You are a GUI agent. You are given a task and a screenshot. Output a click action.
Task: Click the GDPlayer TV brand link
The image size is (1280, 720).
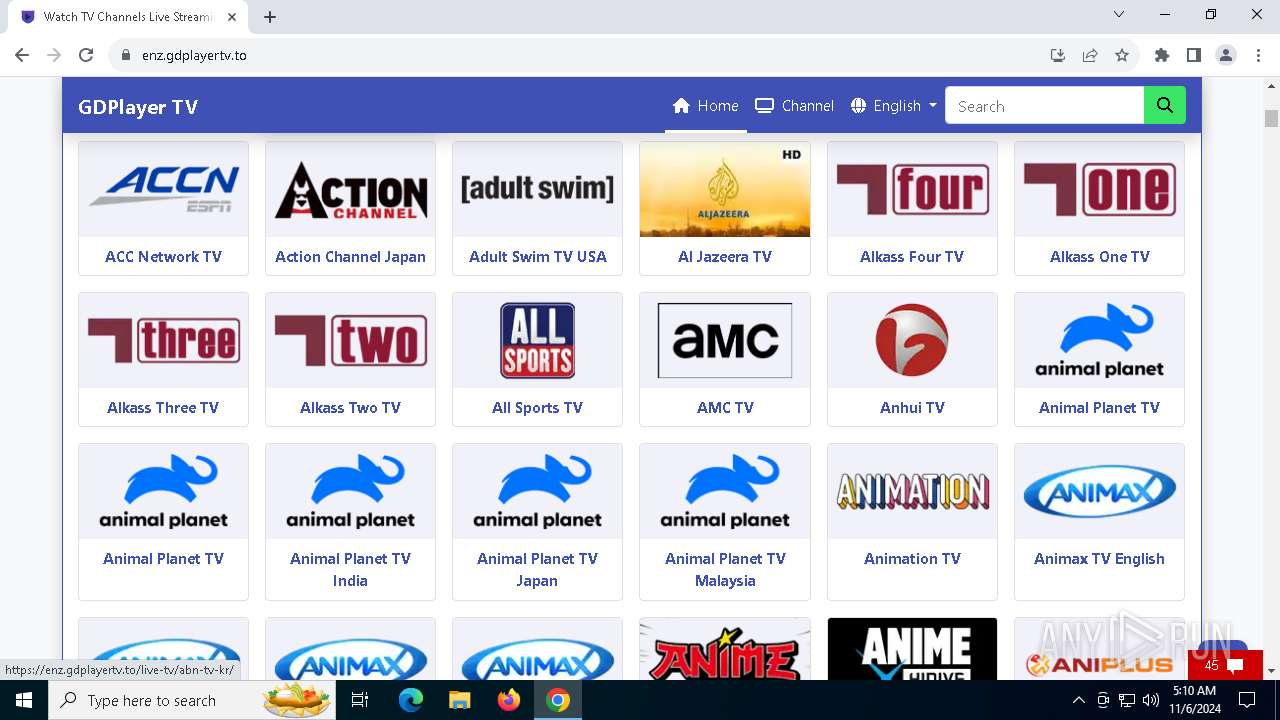coord(138,107)
